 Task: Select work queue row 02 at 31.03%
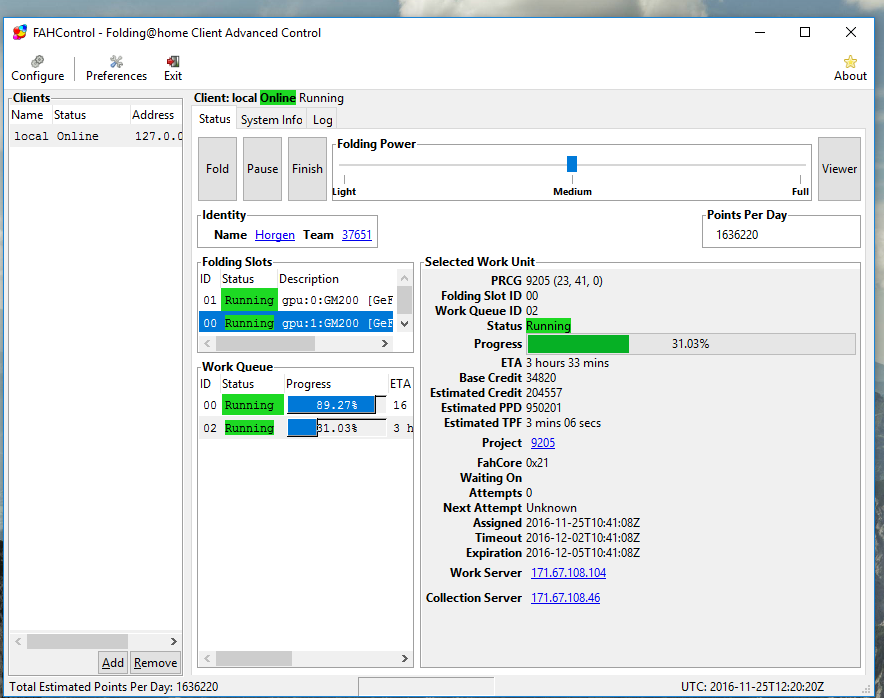(306, 428)
